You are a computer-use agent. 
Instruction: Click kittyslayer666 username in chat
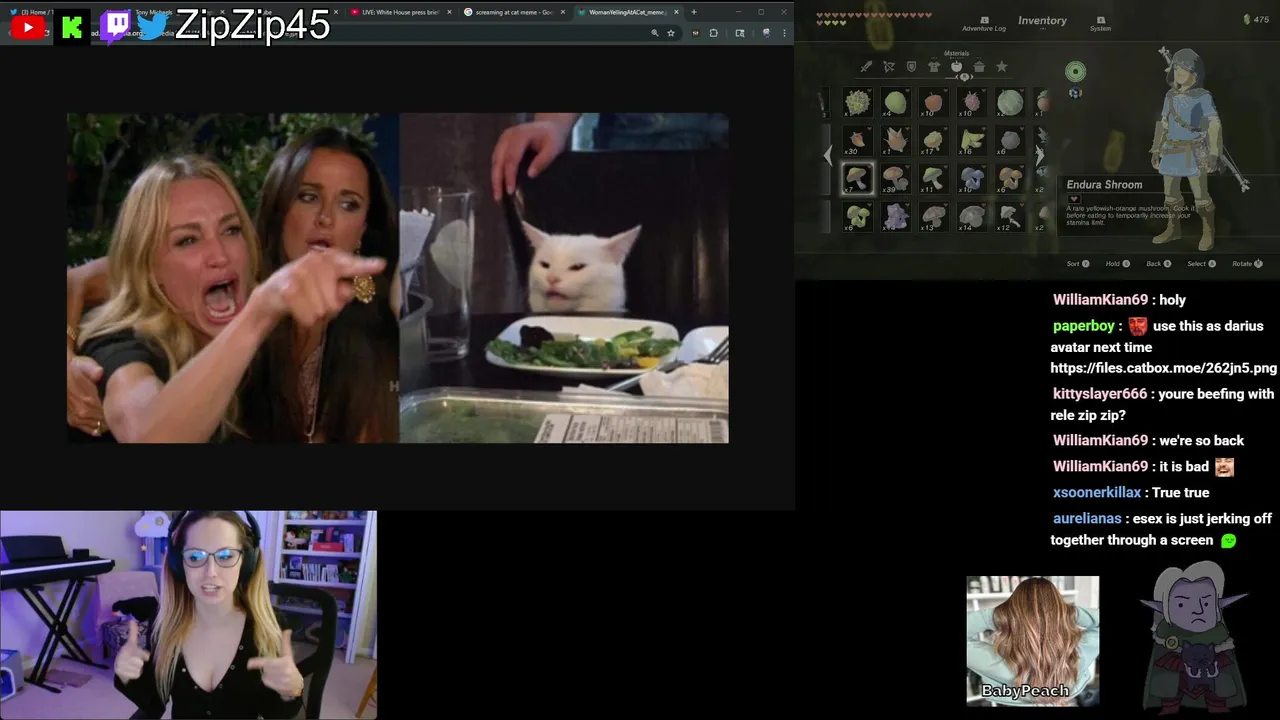point(1100,394)
